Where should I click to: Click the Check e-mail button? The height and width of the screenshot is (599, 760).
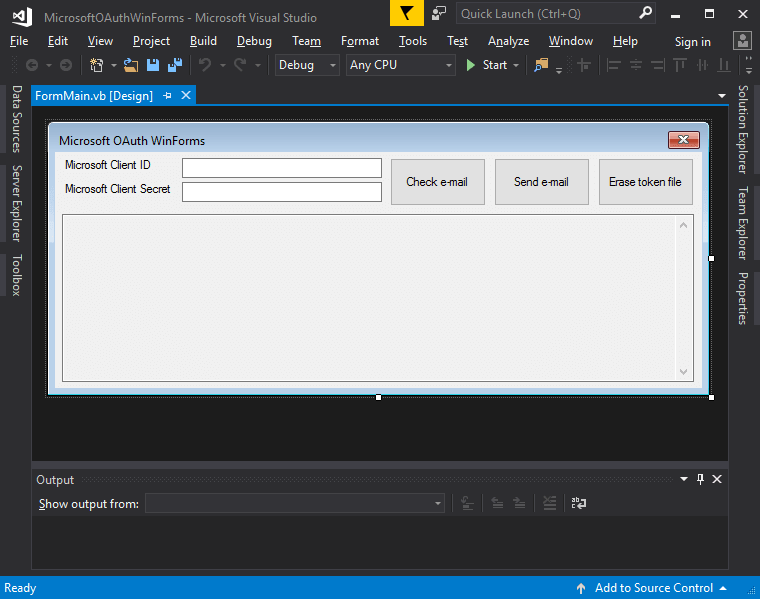(438, 182)
